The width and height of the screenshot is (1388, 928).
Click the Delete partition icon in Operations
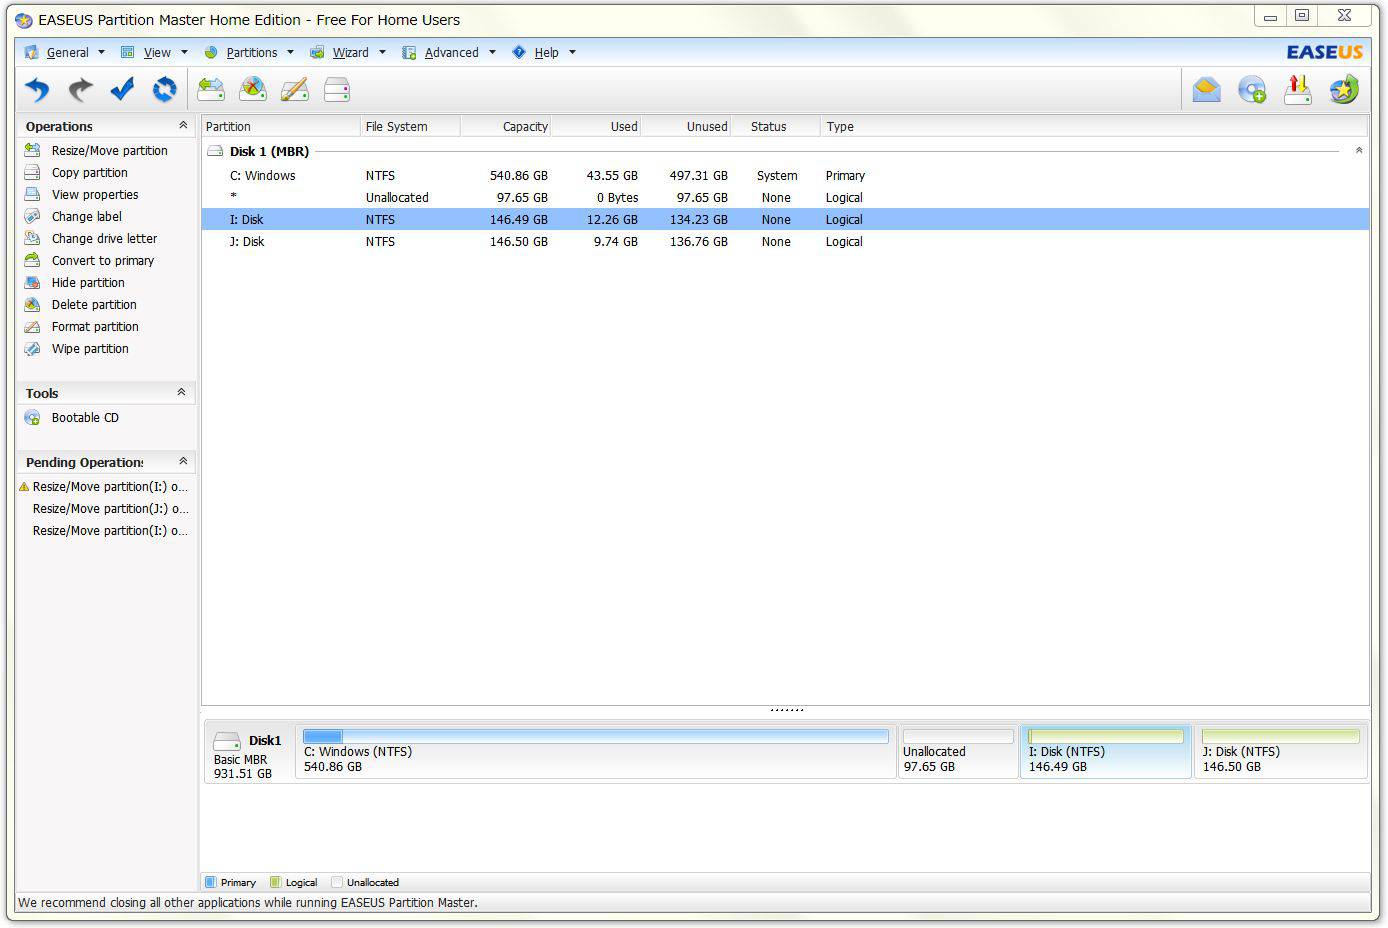point(32,305)
